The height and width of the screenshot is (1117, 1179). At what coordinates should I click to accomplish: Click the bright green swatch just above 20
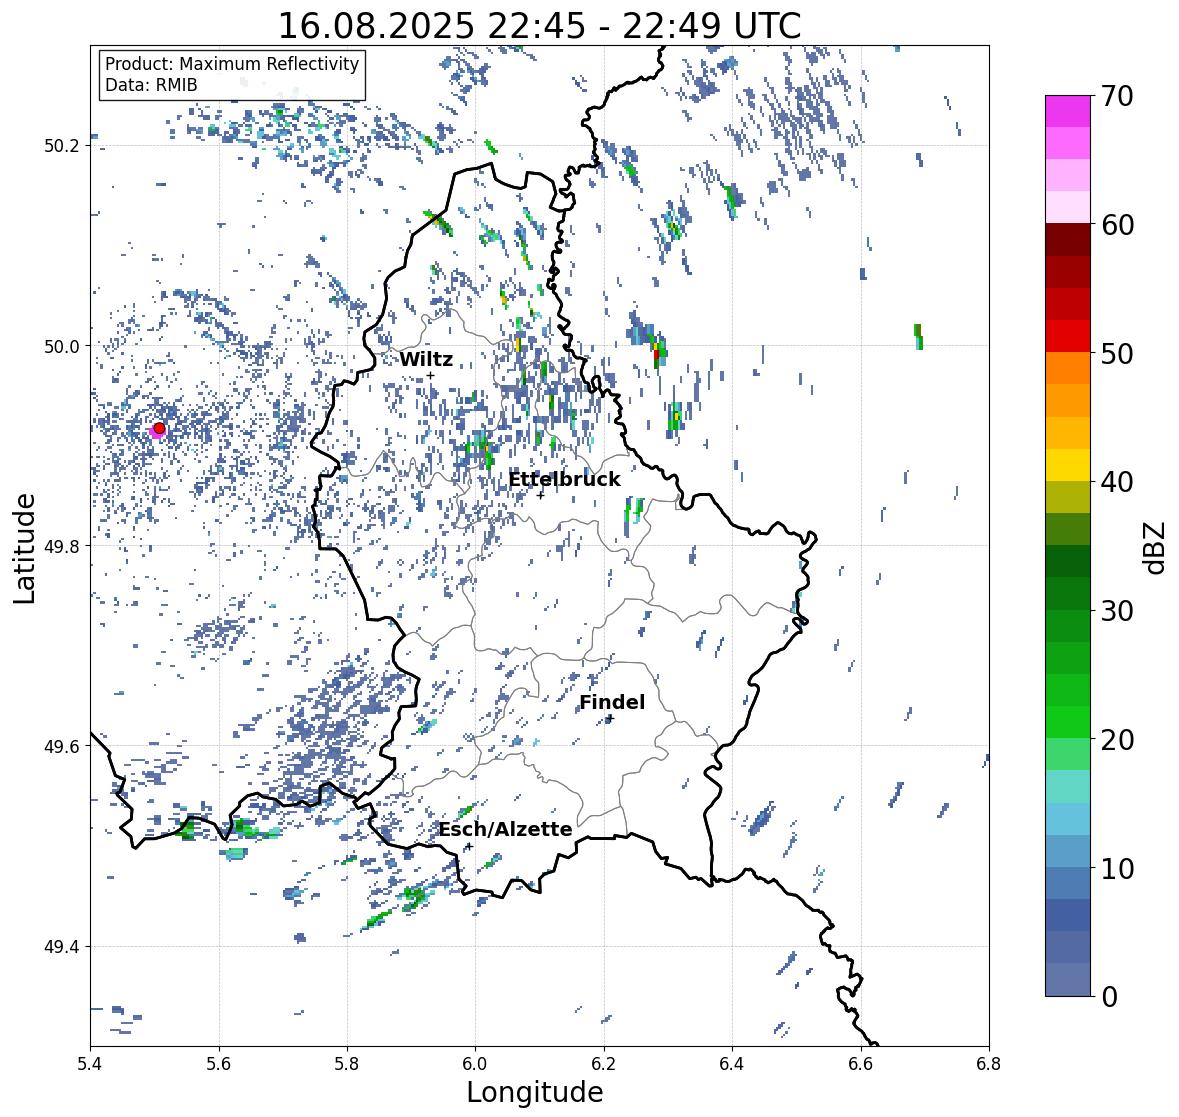pos(1068,722)
